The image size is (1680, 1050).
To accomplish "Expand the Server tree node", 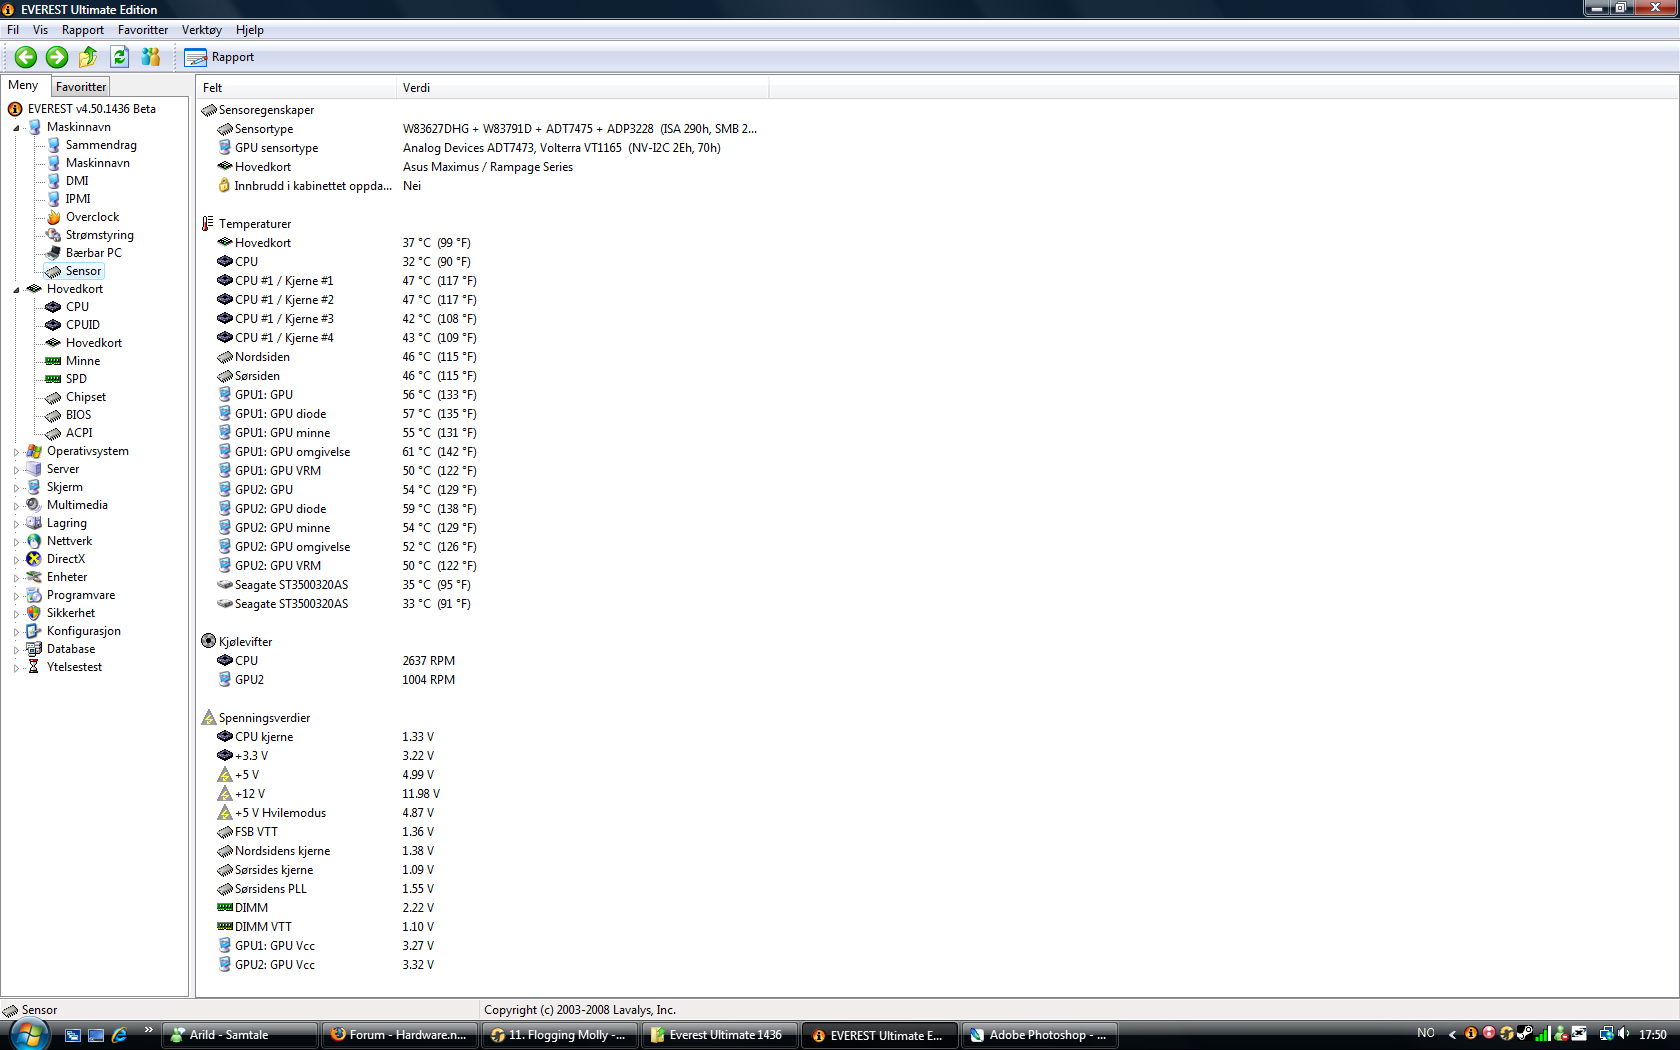I will 16,470.
